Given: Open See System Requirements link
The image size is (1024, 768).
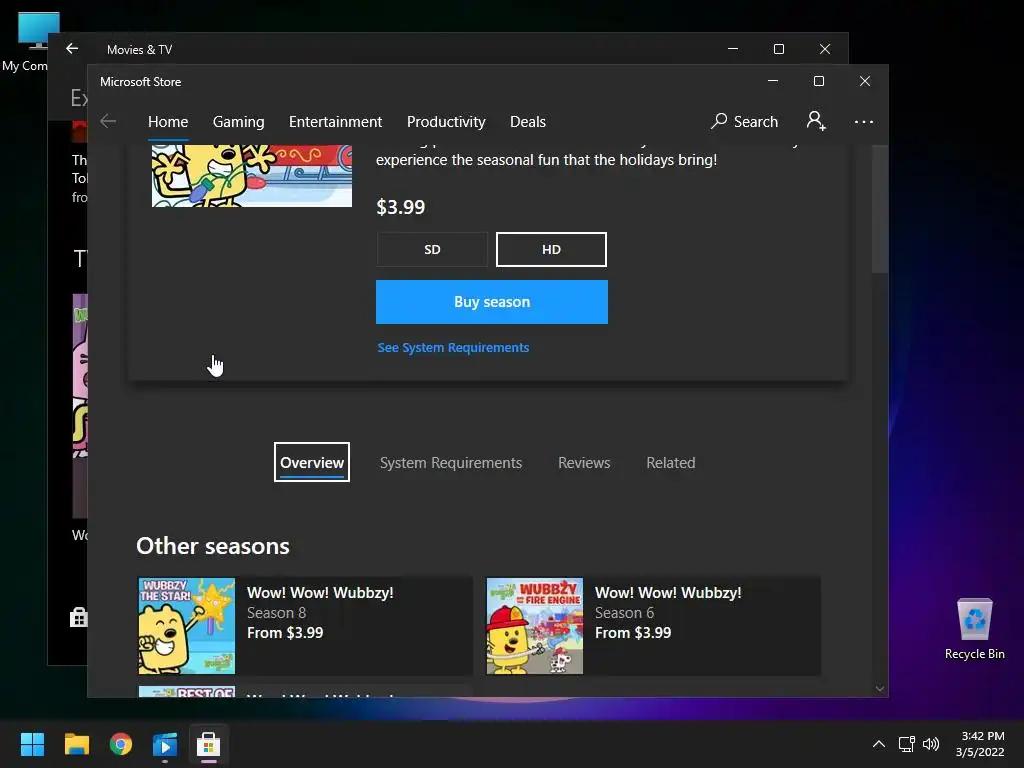Looking at the screenshot, I should click(x=453, y=347).
